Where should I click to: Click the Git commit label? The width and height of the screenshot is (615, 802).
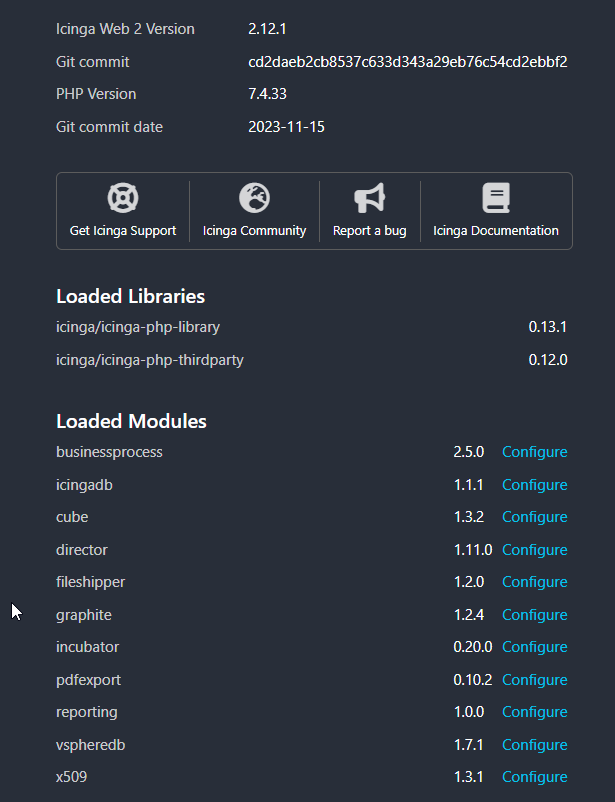[92, 62]
